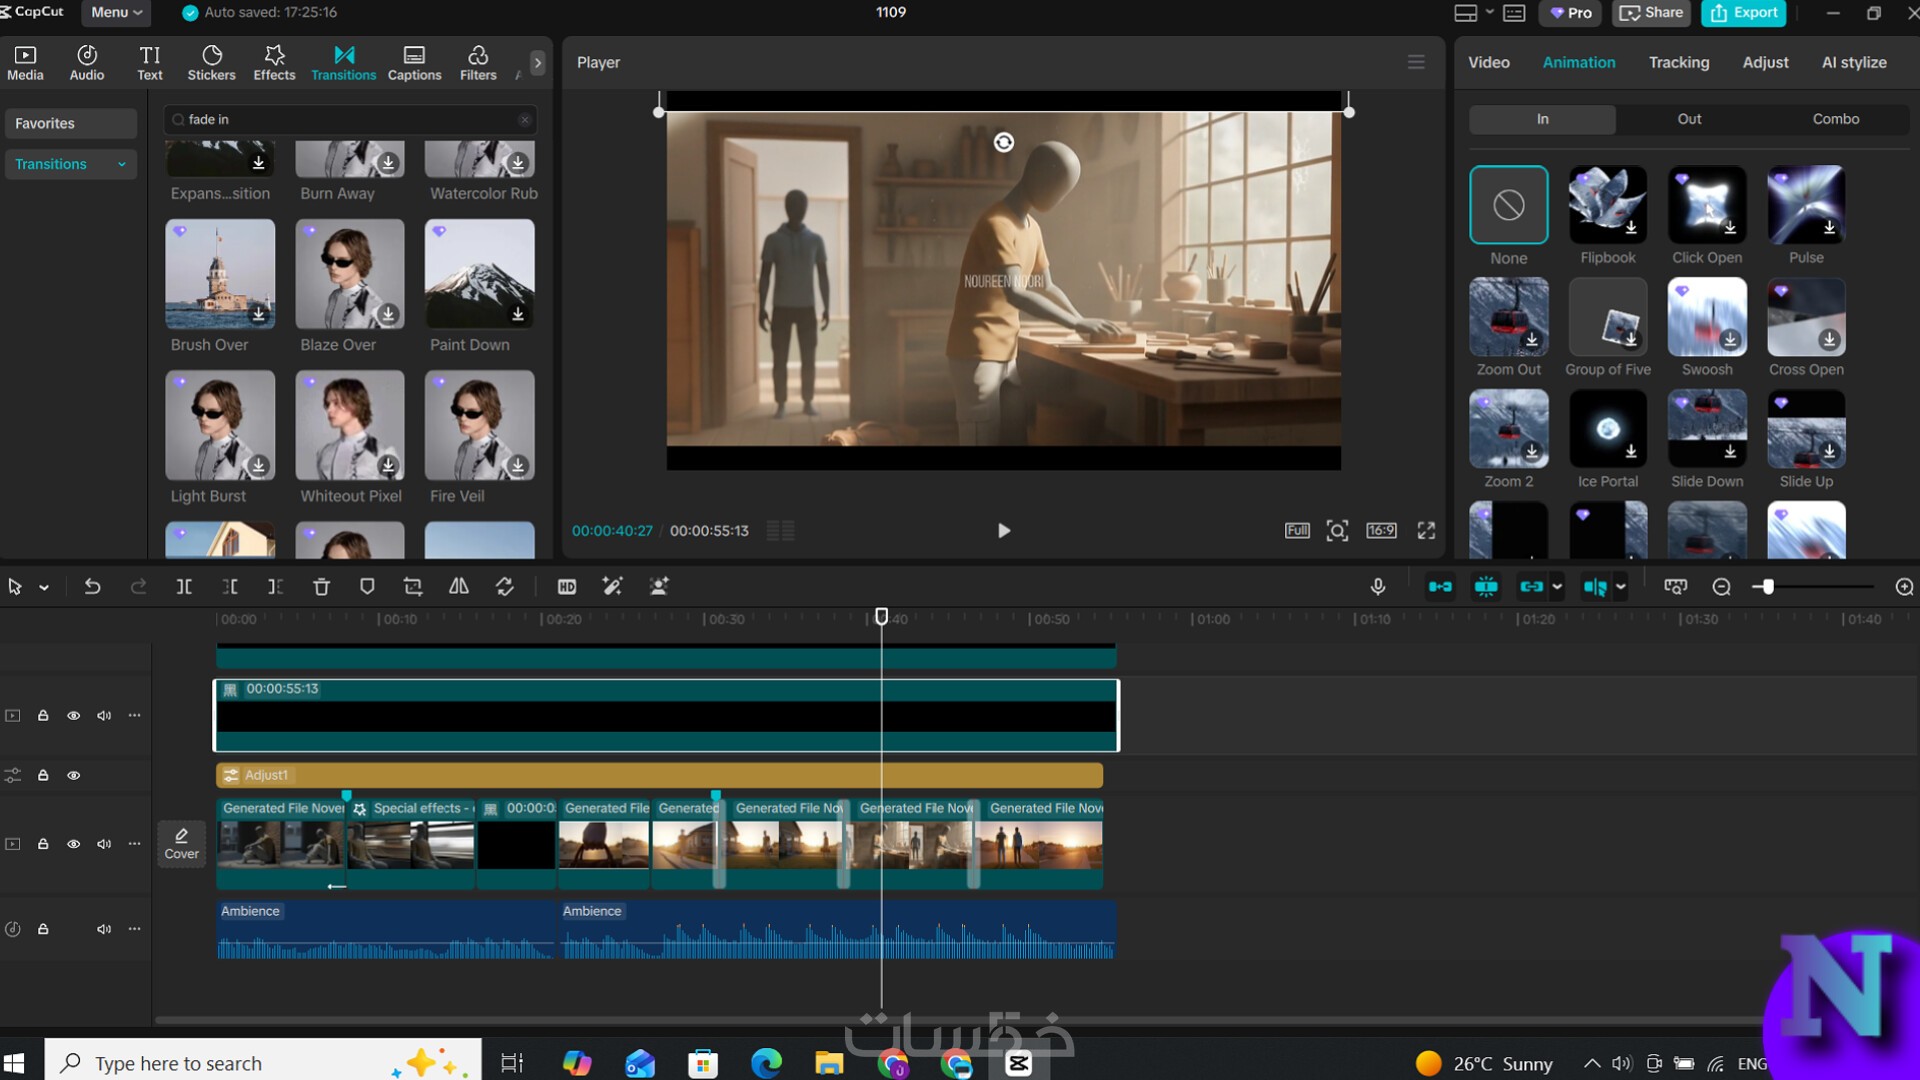Hide the Adjust1 track with eye icon
This screenshot has height=1080, width=1920.
tap(73, 775)
